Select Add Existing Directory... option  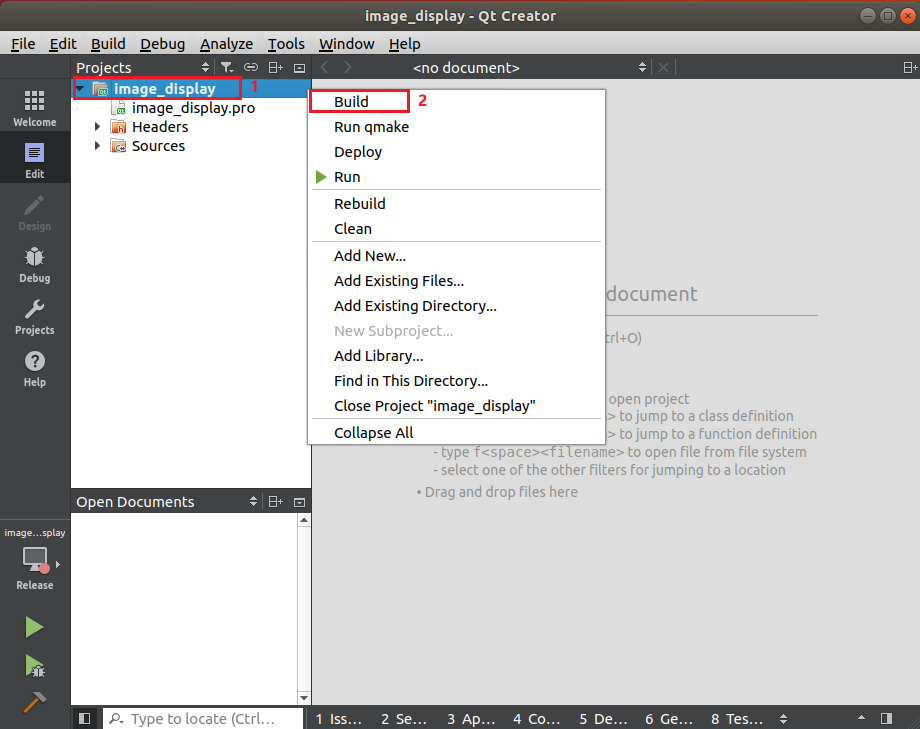456,306
